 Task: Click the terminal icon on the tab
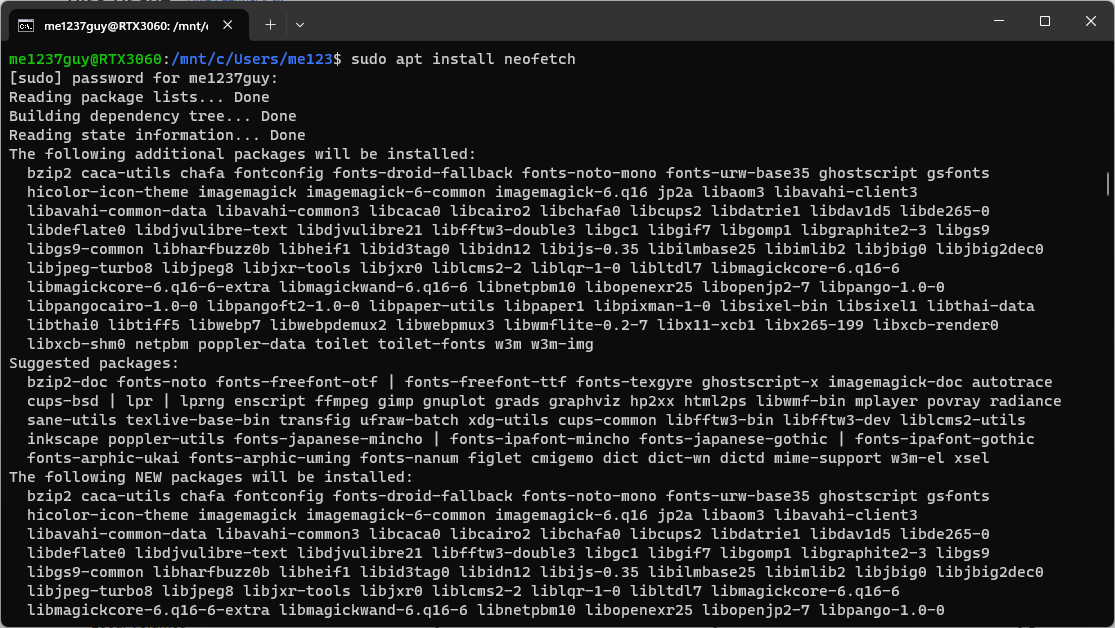pos(26,26)
